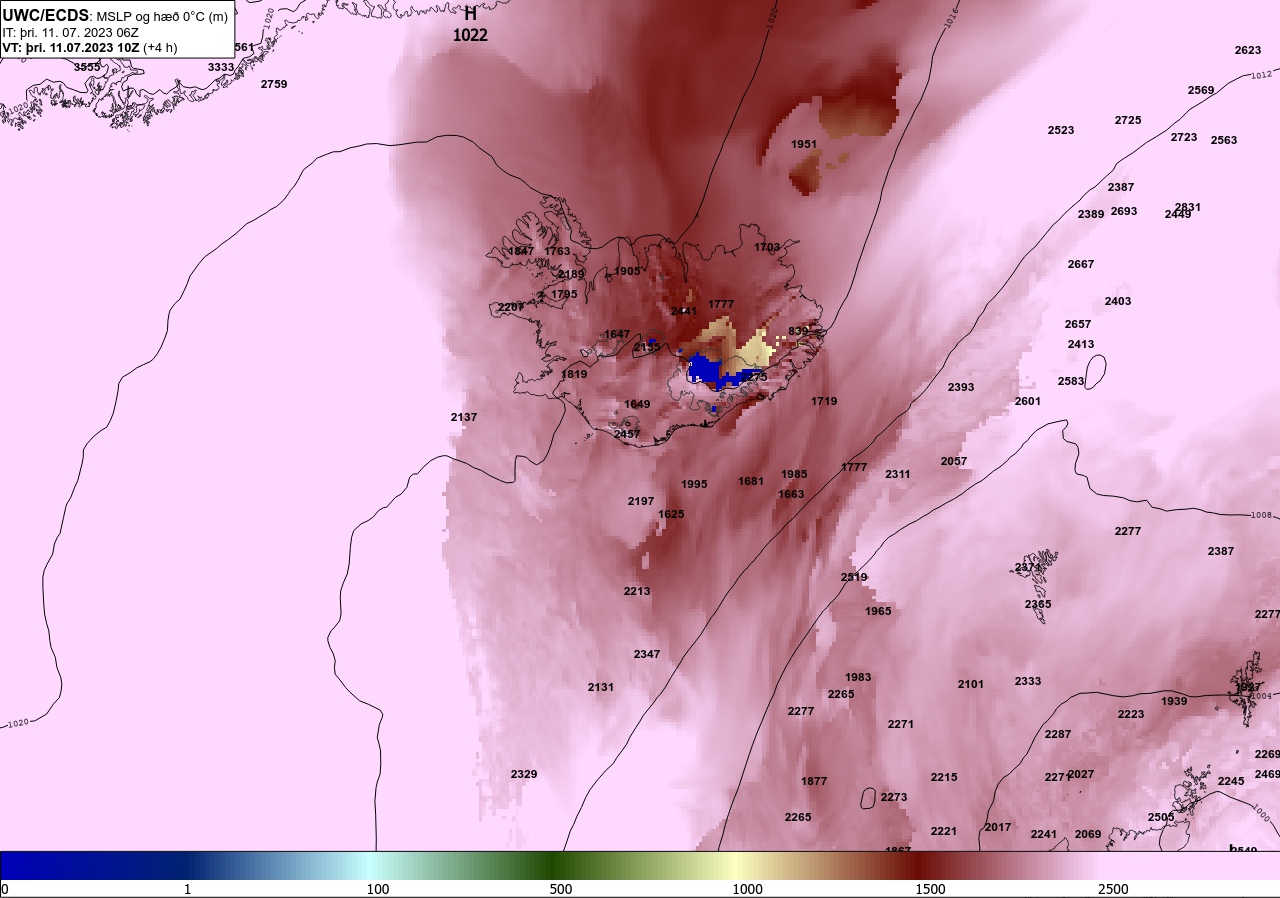Click the 1012 isobar label
Screen dimensions: 1280x898
(1262, 74)
